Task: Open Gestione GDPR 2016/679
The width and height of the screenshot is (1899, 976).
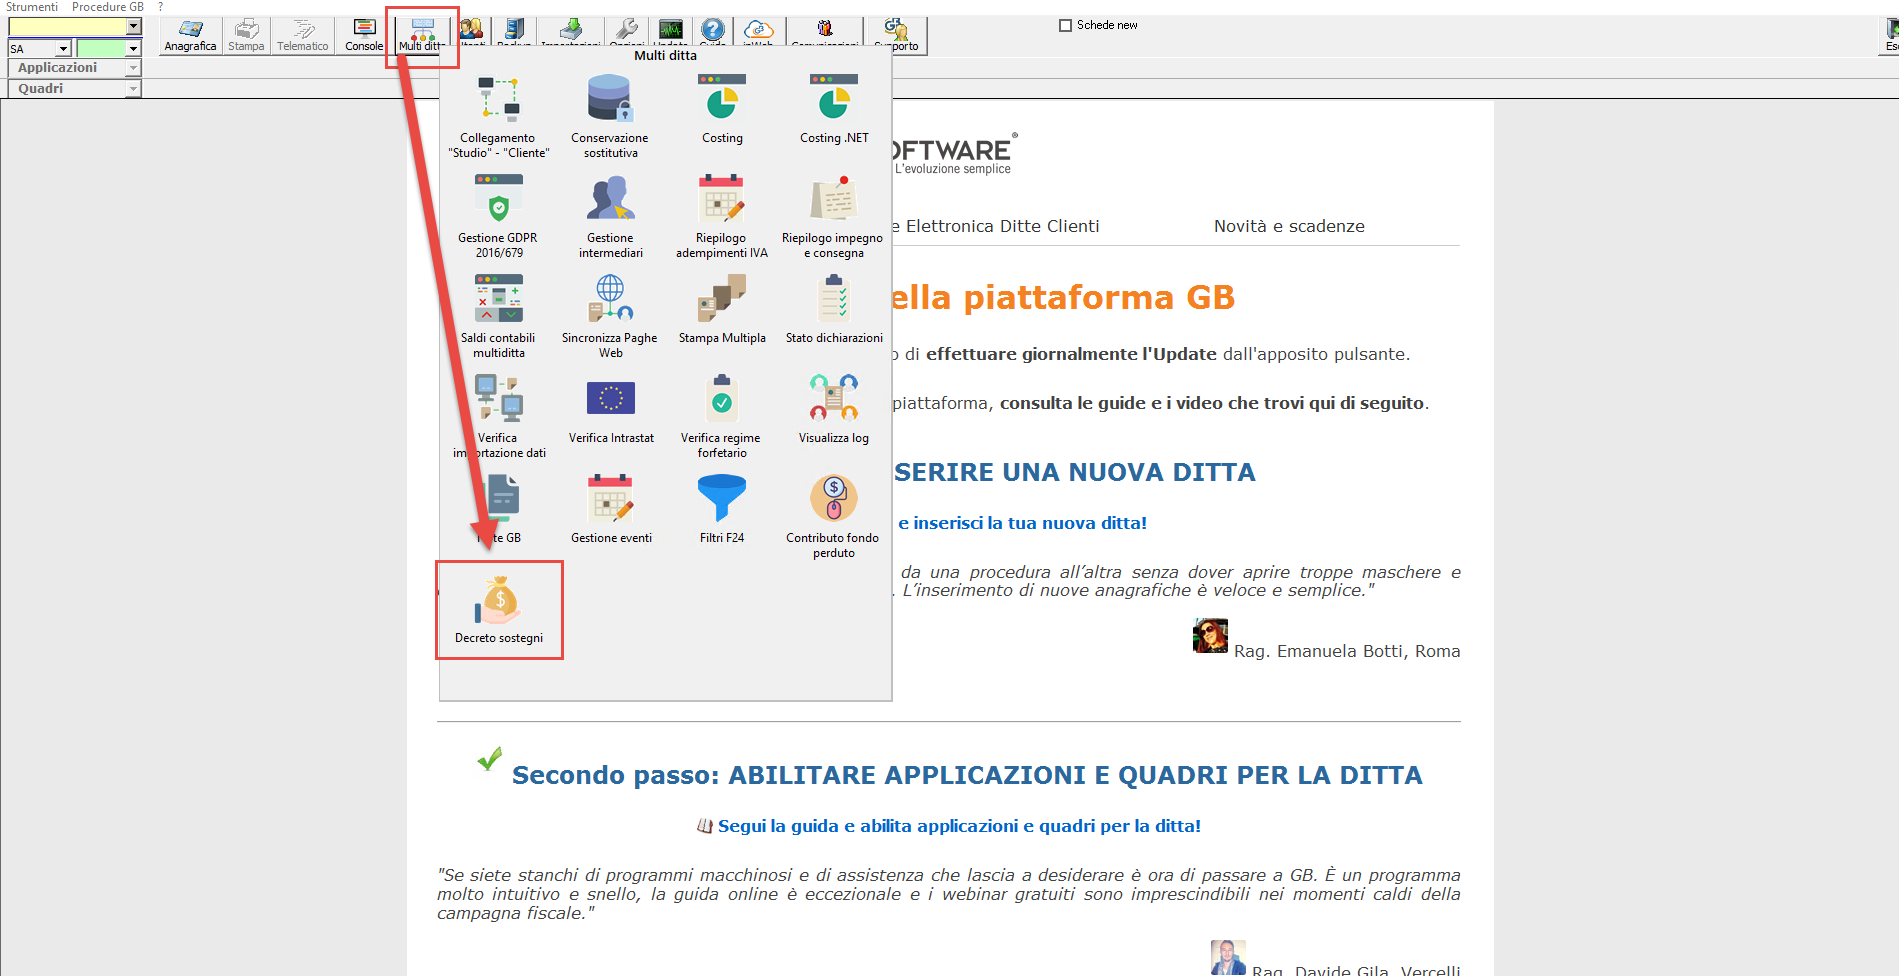Action: [x=498, y=216]
